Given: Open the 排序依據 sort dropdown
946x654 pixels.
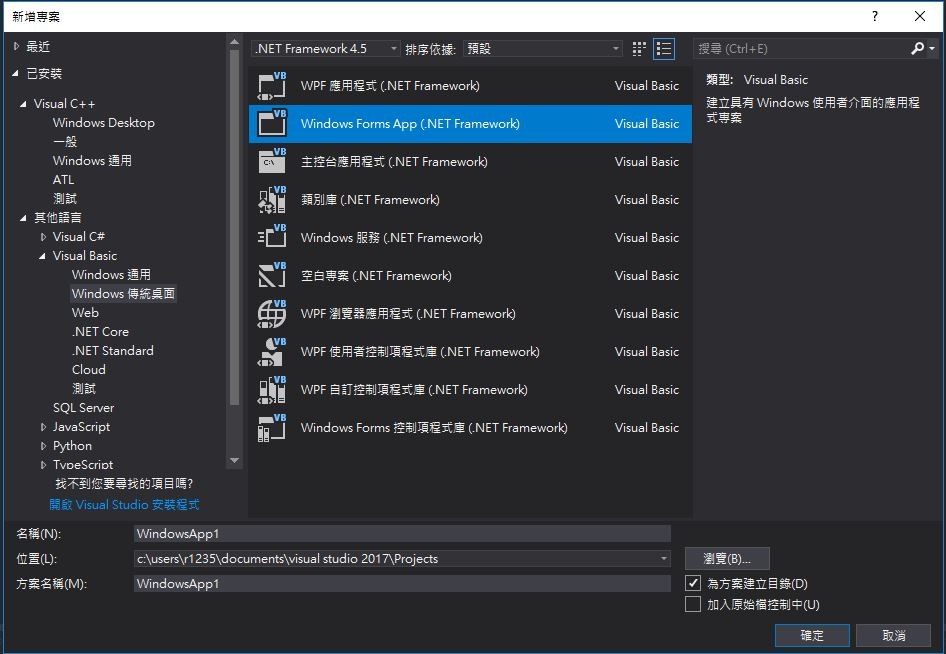Looking at the screenshot, I should click(x=542, y=49).
